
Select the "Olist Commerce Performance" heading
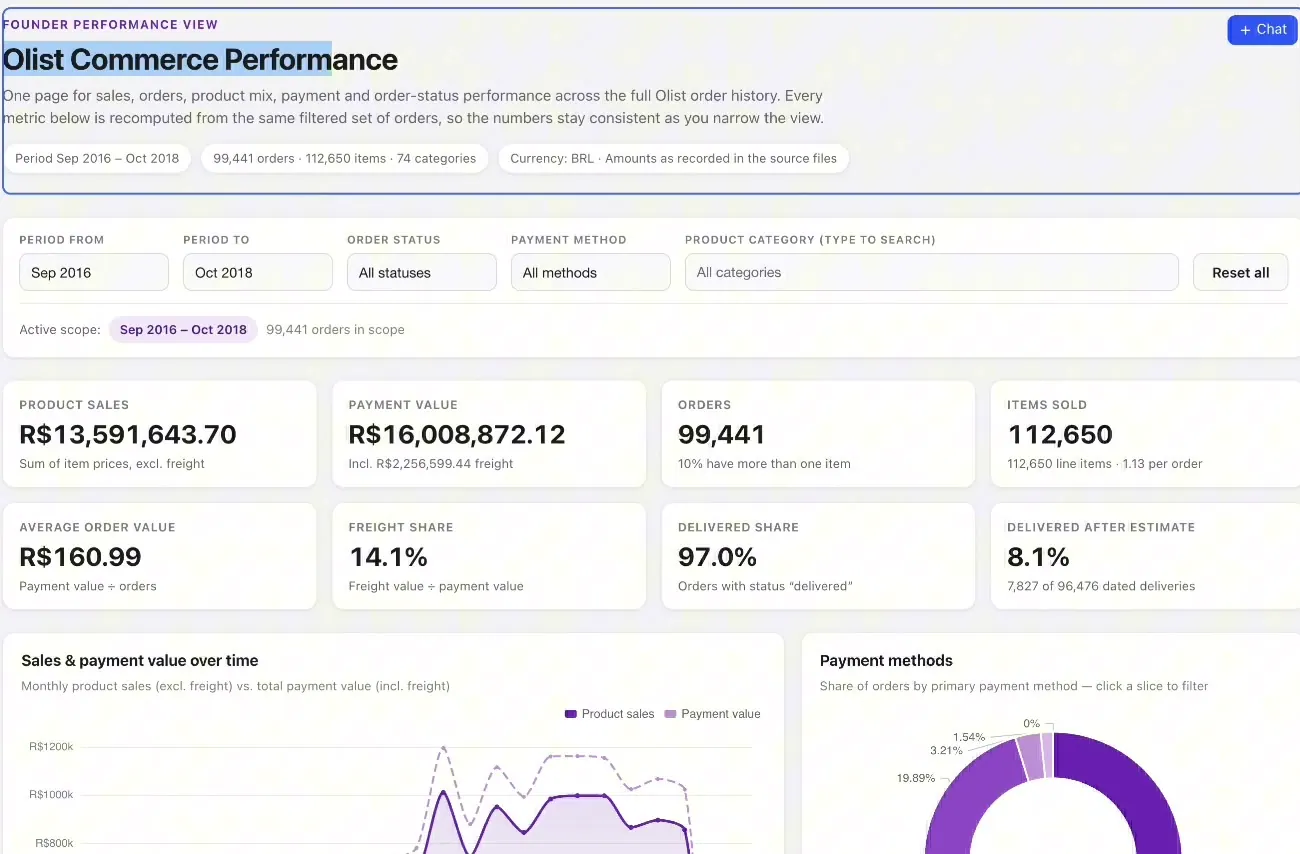click(x=200, y=60)
